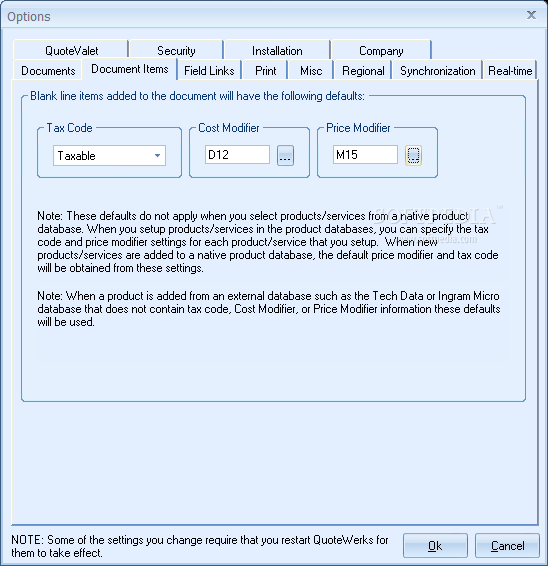Viewport: 548px width, 566px height.
Task: Open the Cost Modifier browse button
Action: pos(285,156)
